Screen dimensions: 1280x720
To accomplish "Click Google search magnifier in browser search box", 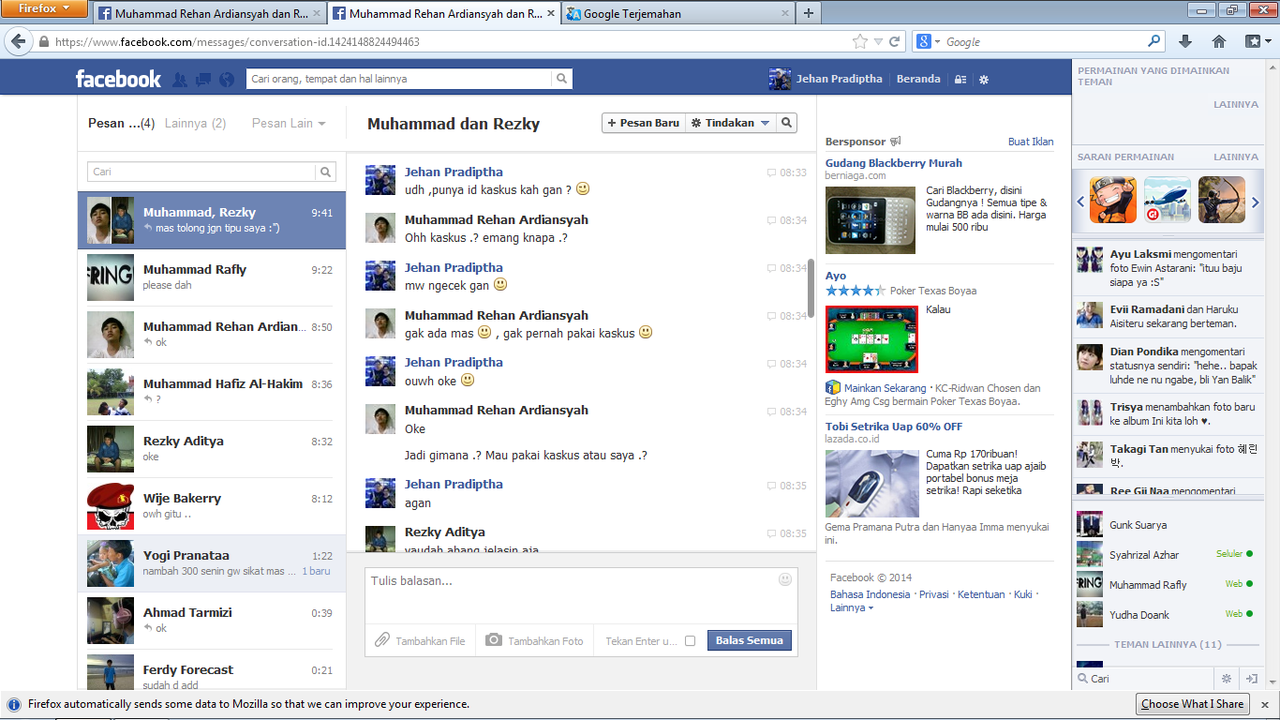I will [x=1155, y=42].
